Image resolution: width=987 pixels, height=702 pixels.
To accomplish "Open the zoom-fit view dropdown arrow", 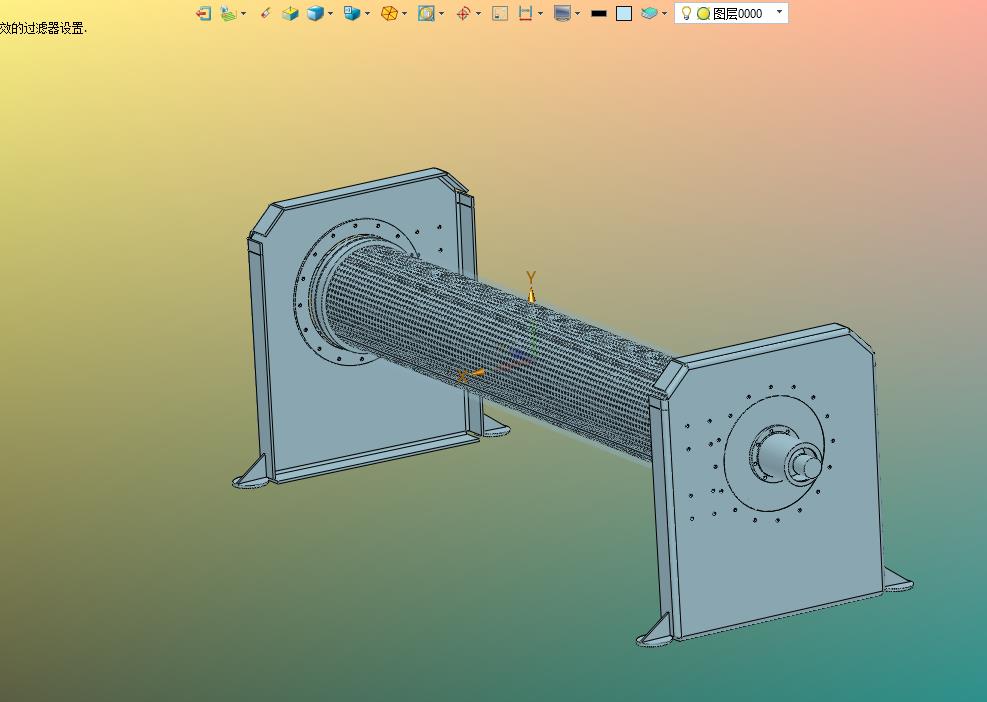I will [x=442, y=13].
